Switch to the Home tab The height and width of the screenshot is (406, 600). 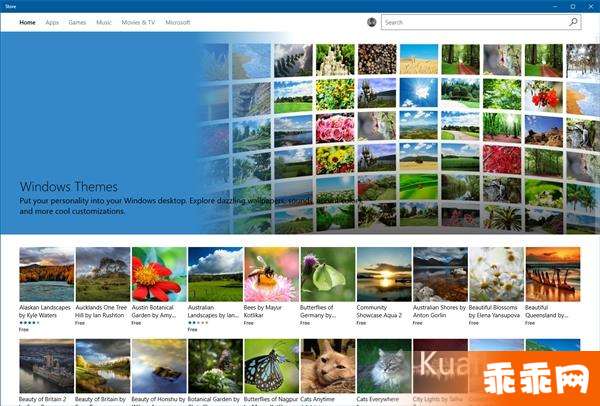(27, 23)
